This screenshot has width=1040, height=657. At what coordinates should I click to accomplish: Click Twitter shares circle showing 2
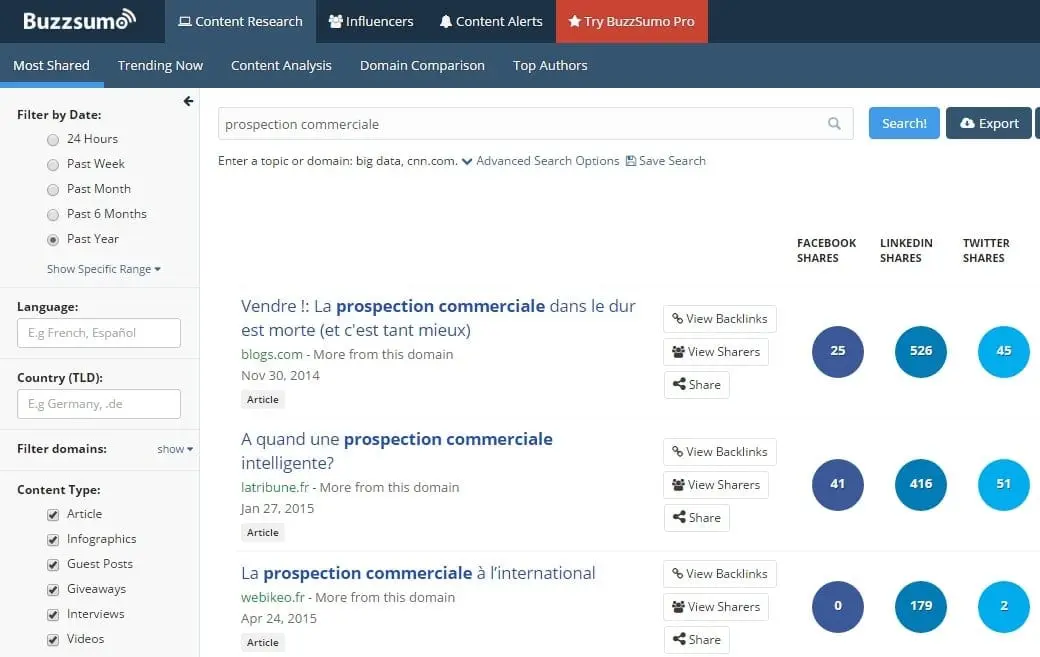[x=1004, y=607]
